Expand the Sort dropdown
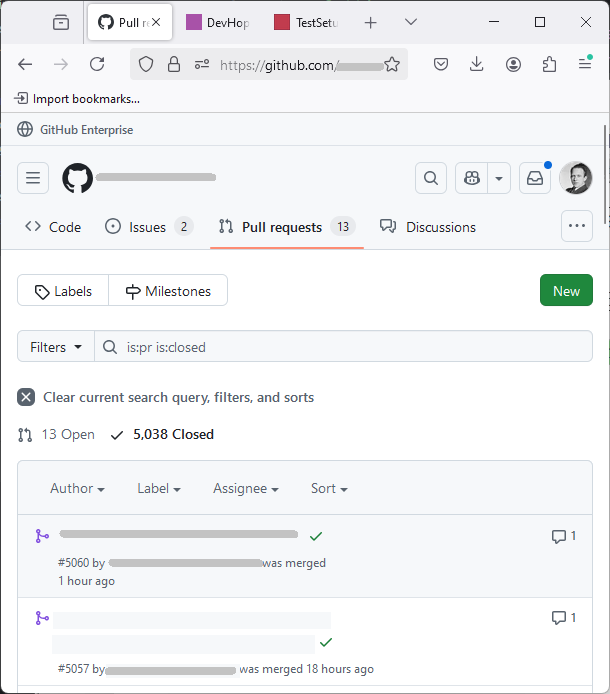This screenshot has height=694, width=610. pyautogui.click(x=329, y=488)
